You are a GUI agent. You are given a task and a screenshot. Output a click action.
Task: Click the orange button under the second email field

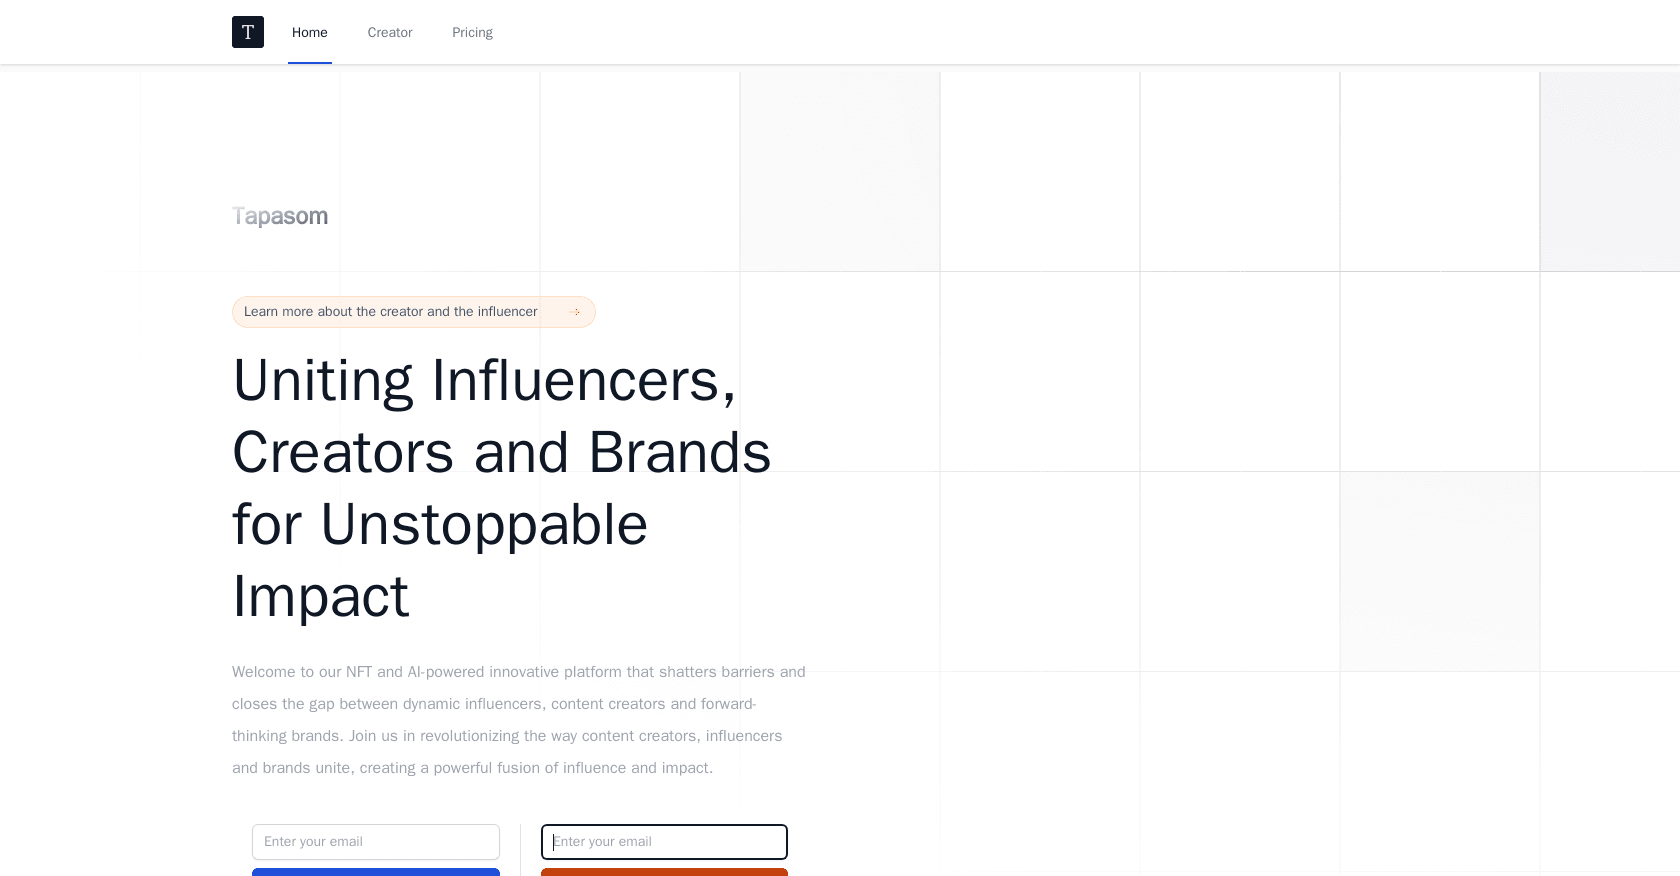tap(664, 872)
